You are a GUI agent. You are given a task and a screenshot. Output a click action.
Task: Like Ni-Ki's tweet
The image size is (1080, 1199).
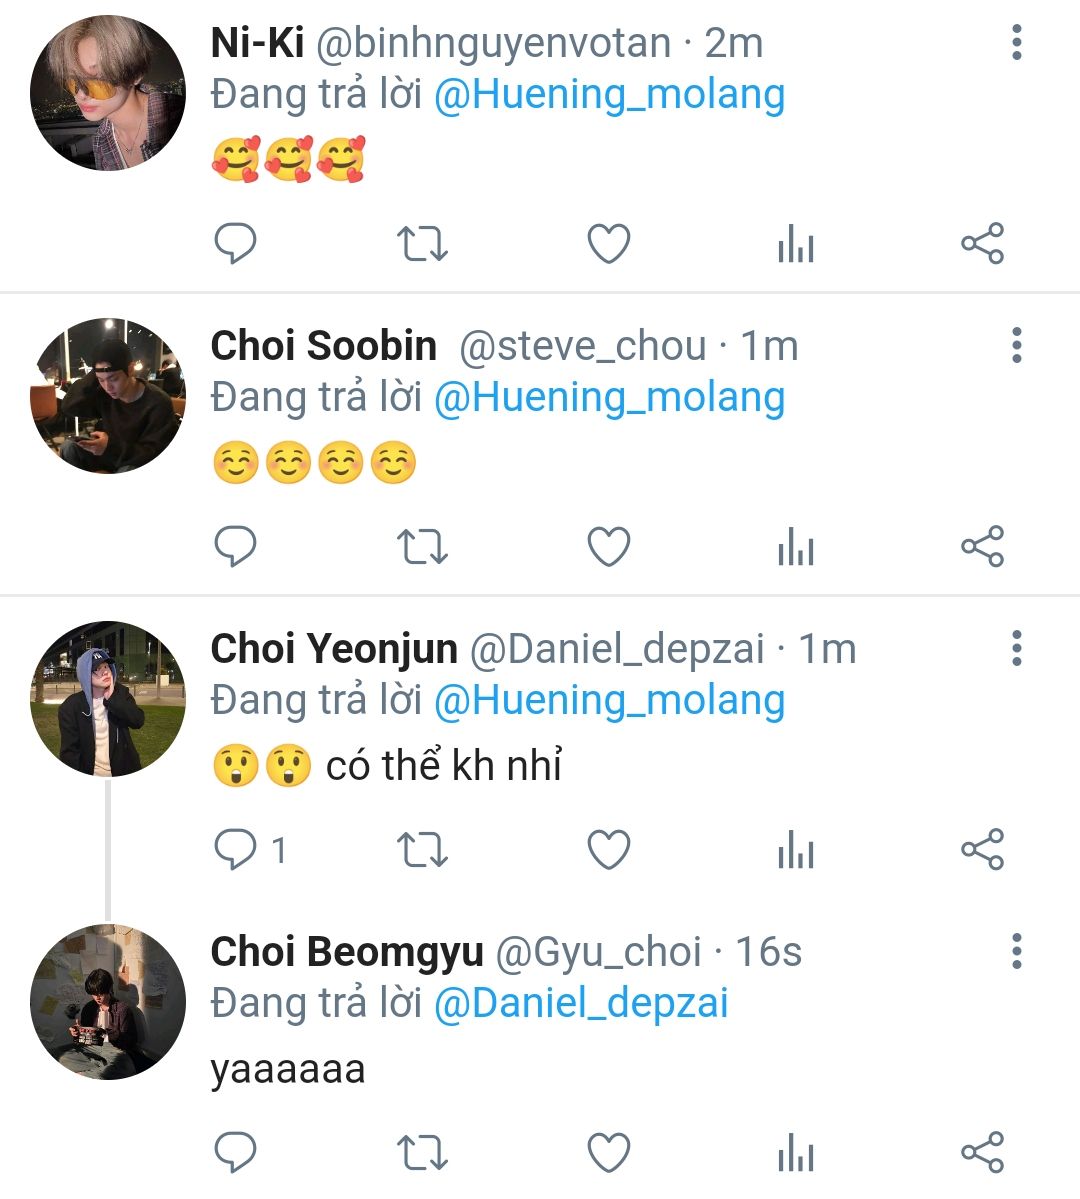pos(608,243)
